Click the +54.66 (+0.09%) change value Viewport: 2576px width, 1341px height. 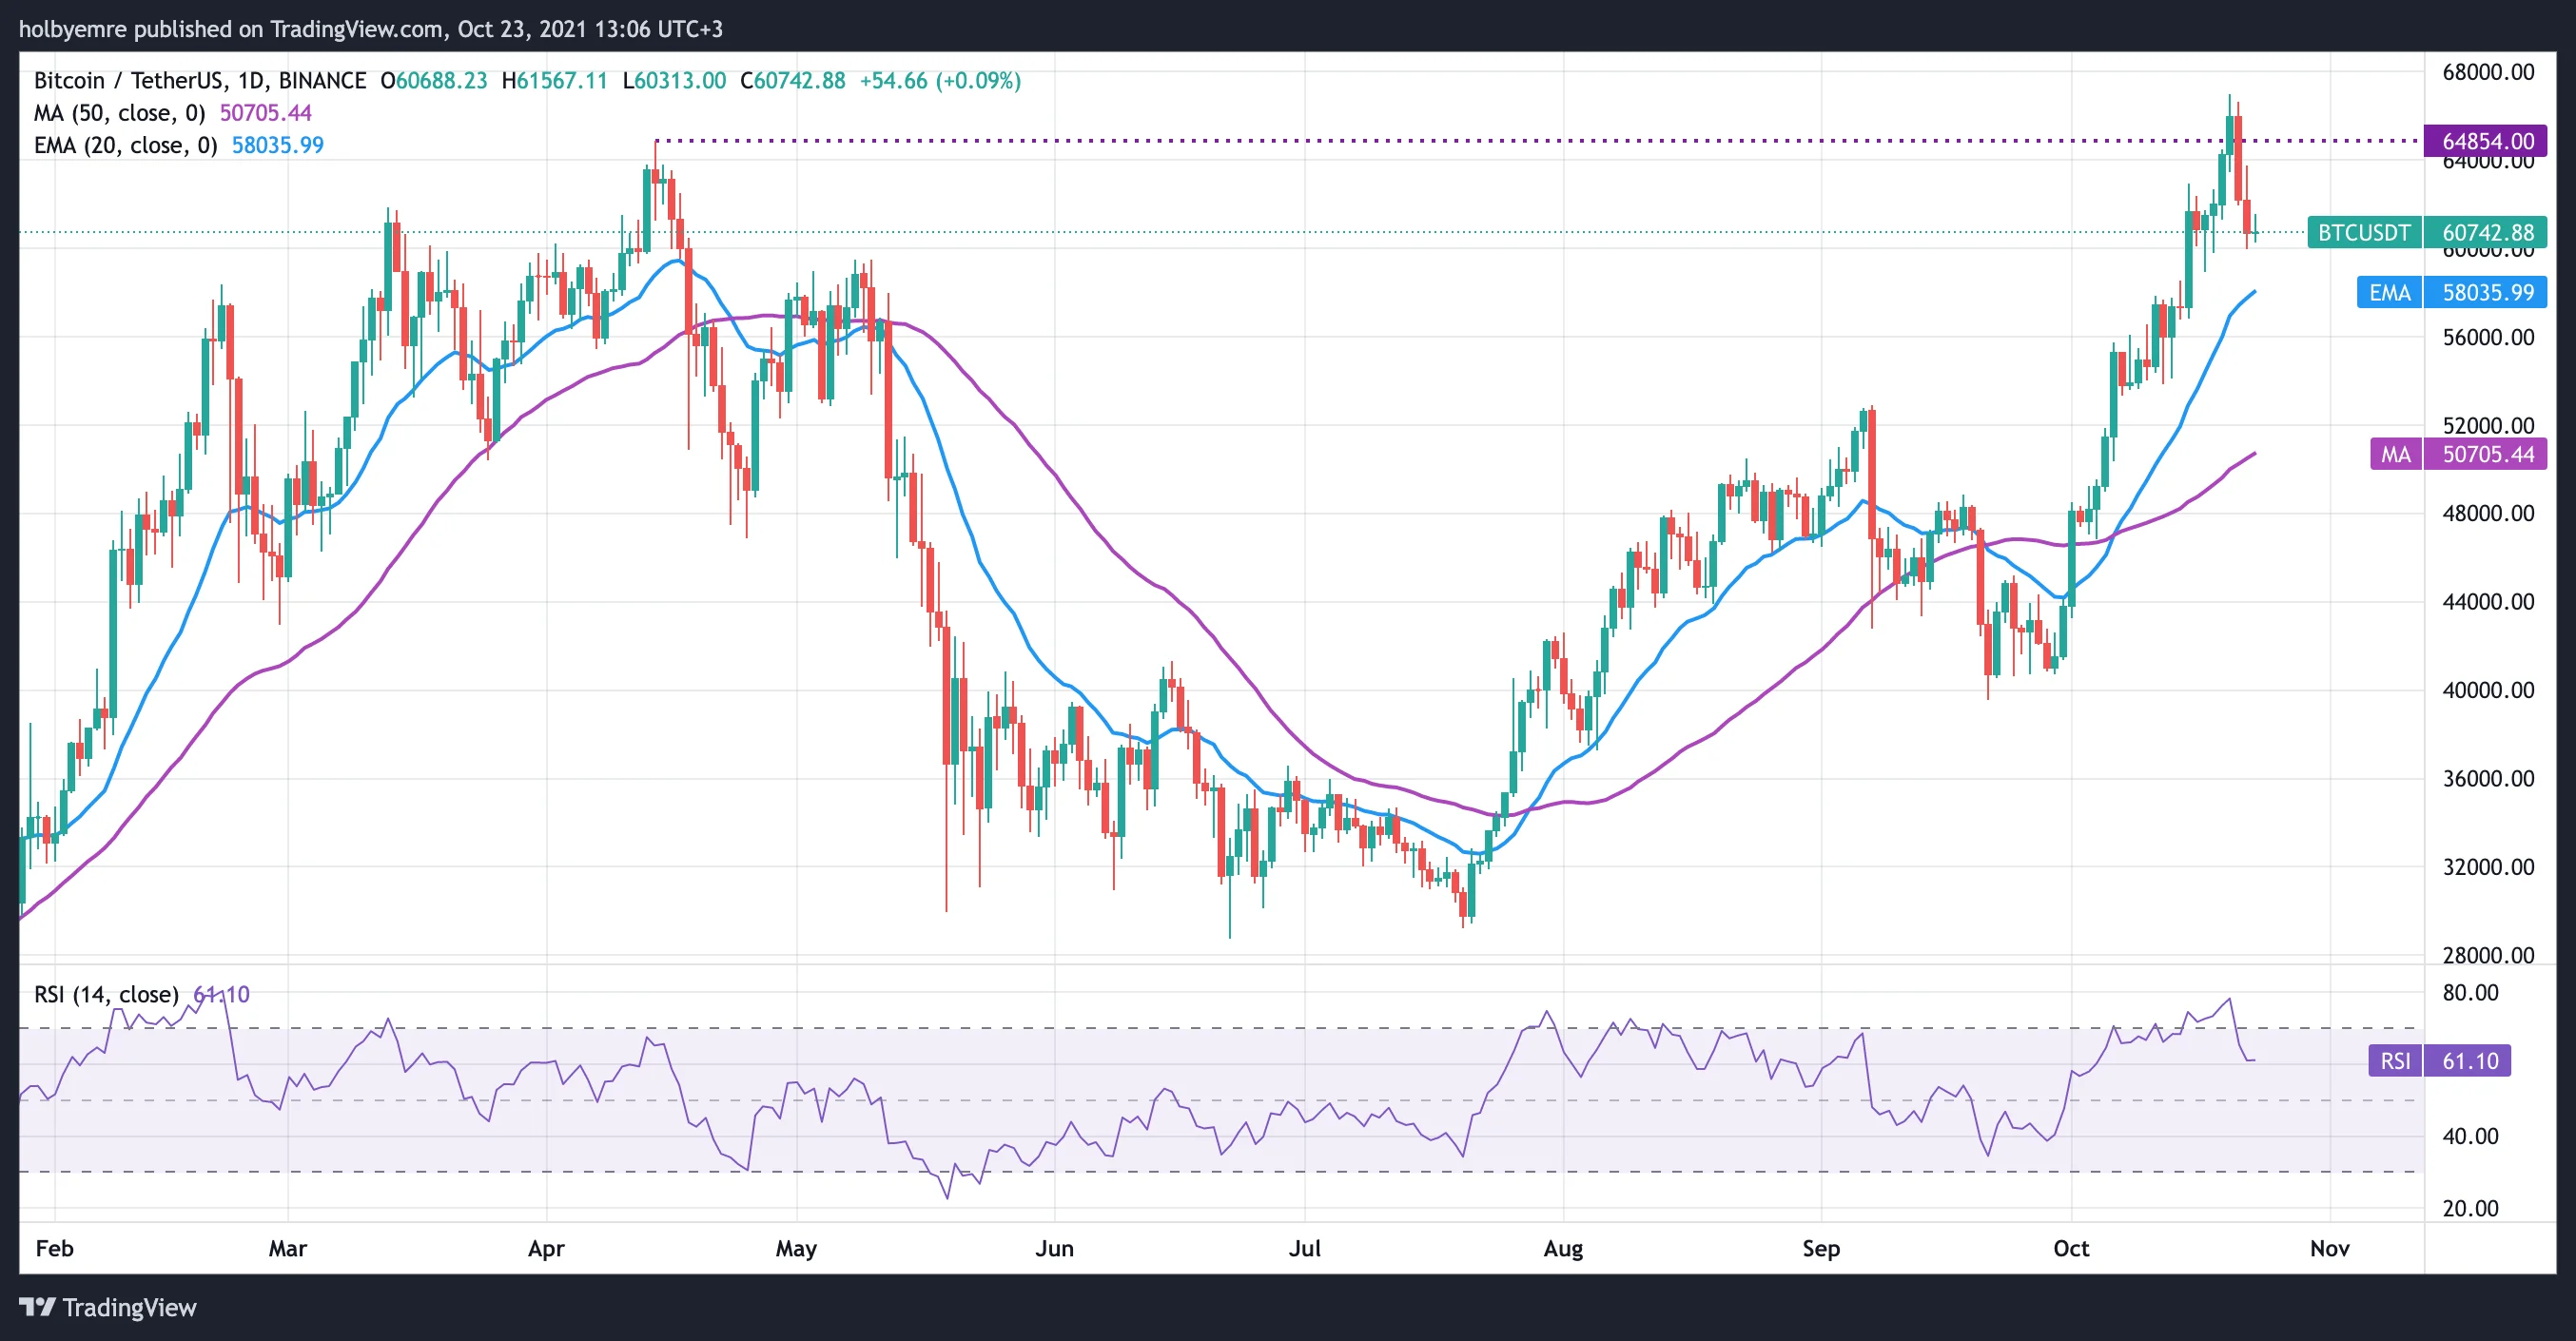pyautogui.click(x=940, y=80)
